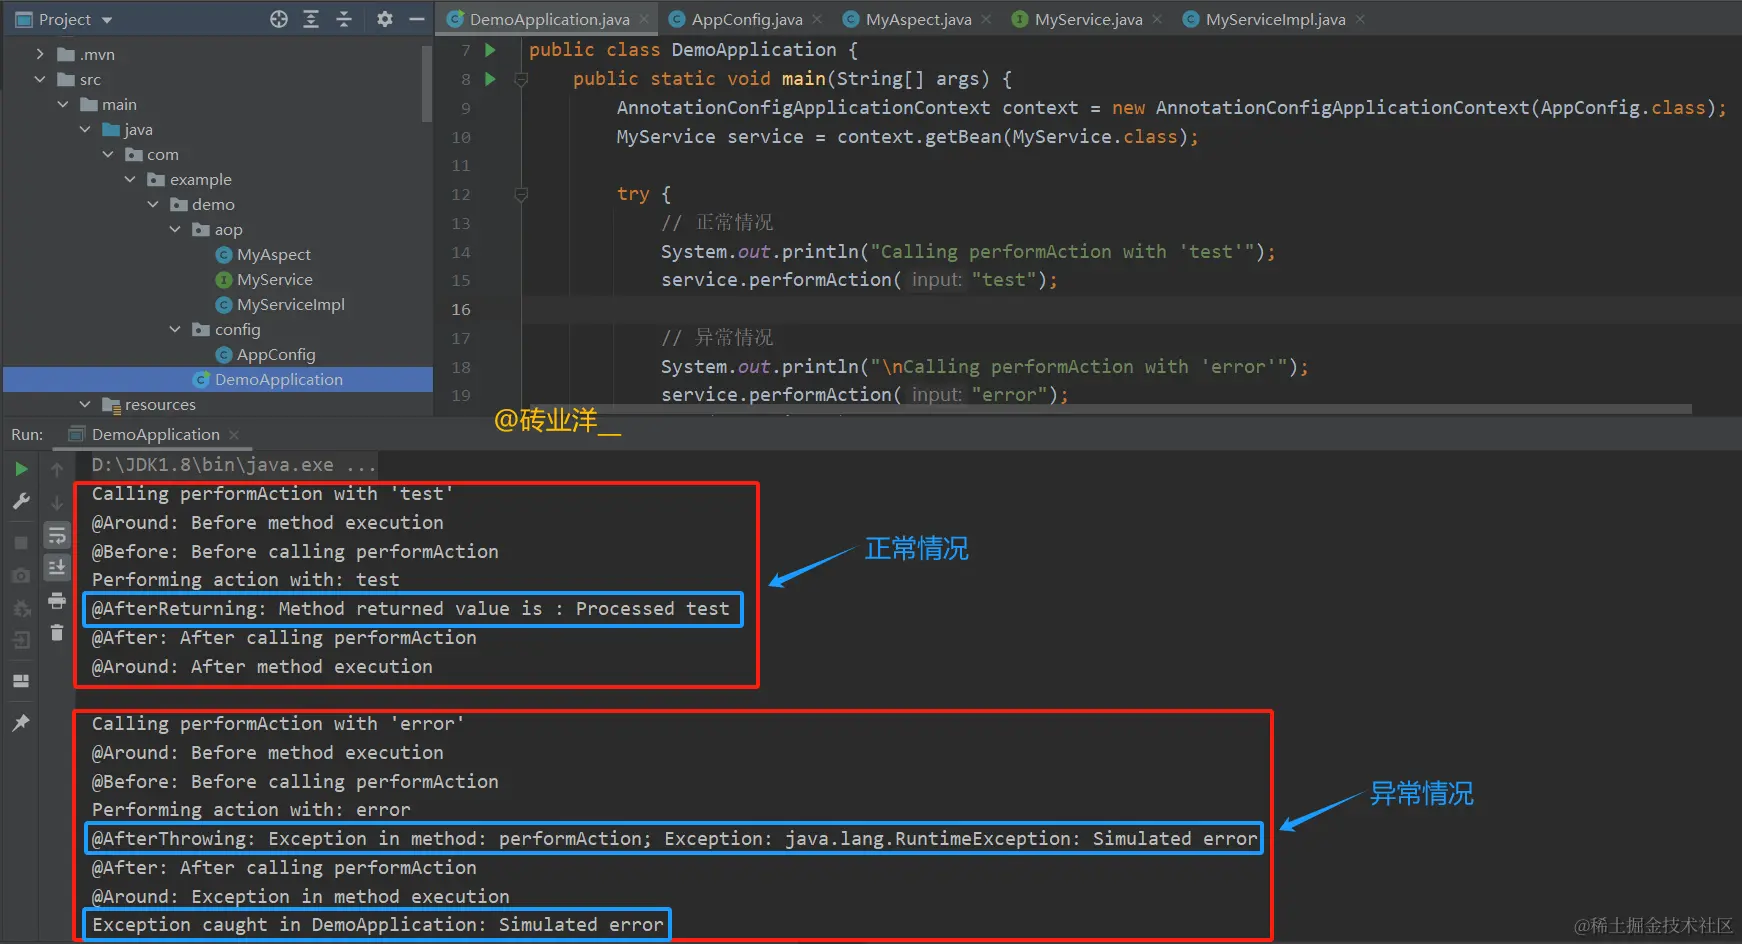Click the Restore Layout icon in Run panel
The image size is (1742, 944).
click(x=21, y=681)
